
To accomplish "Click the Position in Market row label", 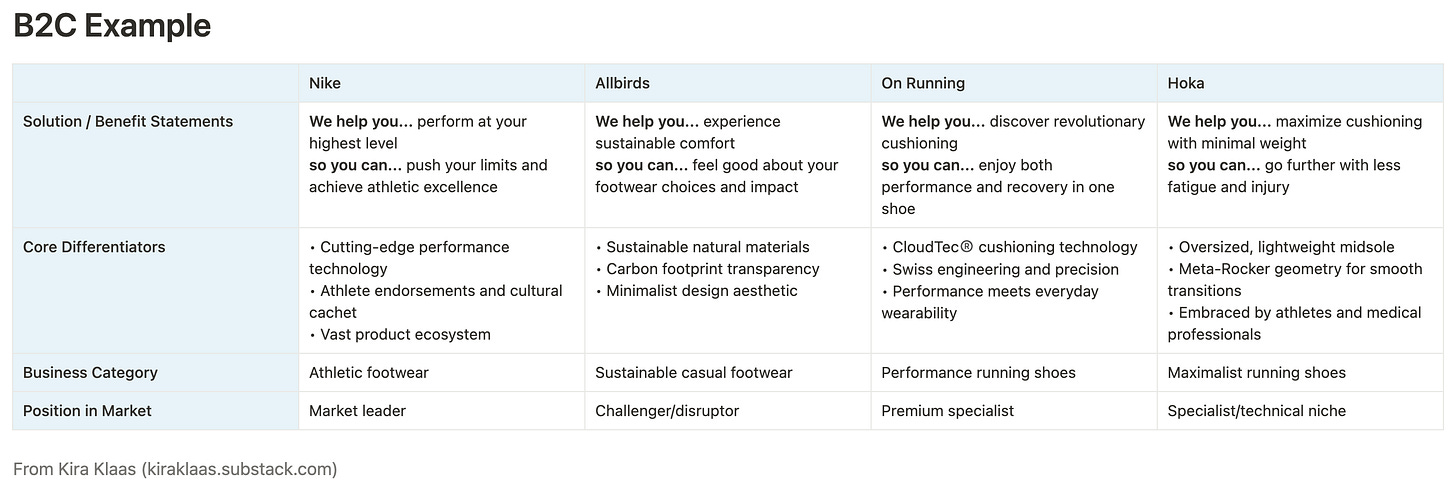I will point(88,410).
